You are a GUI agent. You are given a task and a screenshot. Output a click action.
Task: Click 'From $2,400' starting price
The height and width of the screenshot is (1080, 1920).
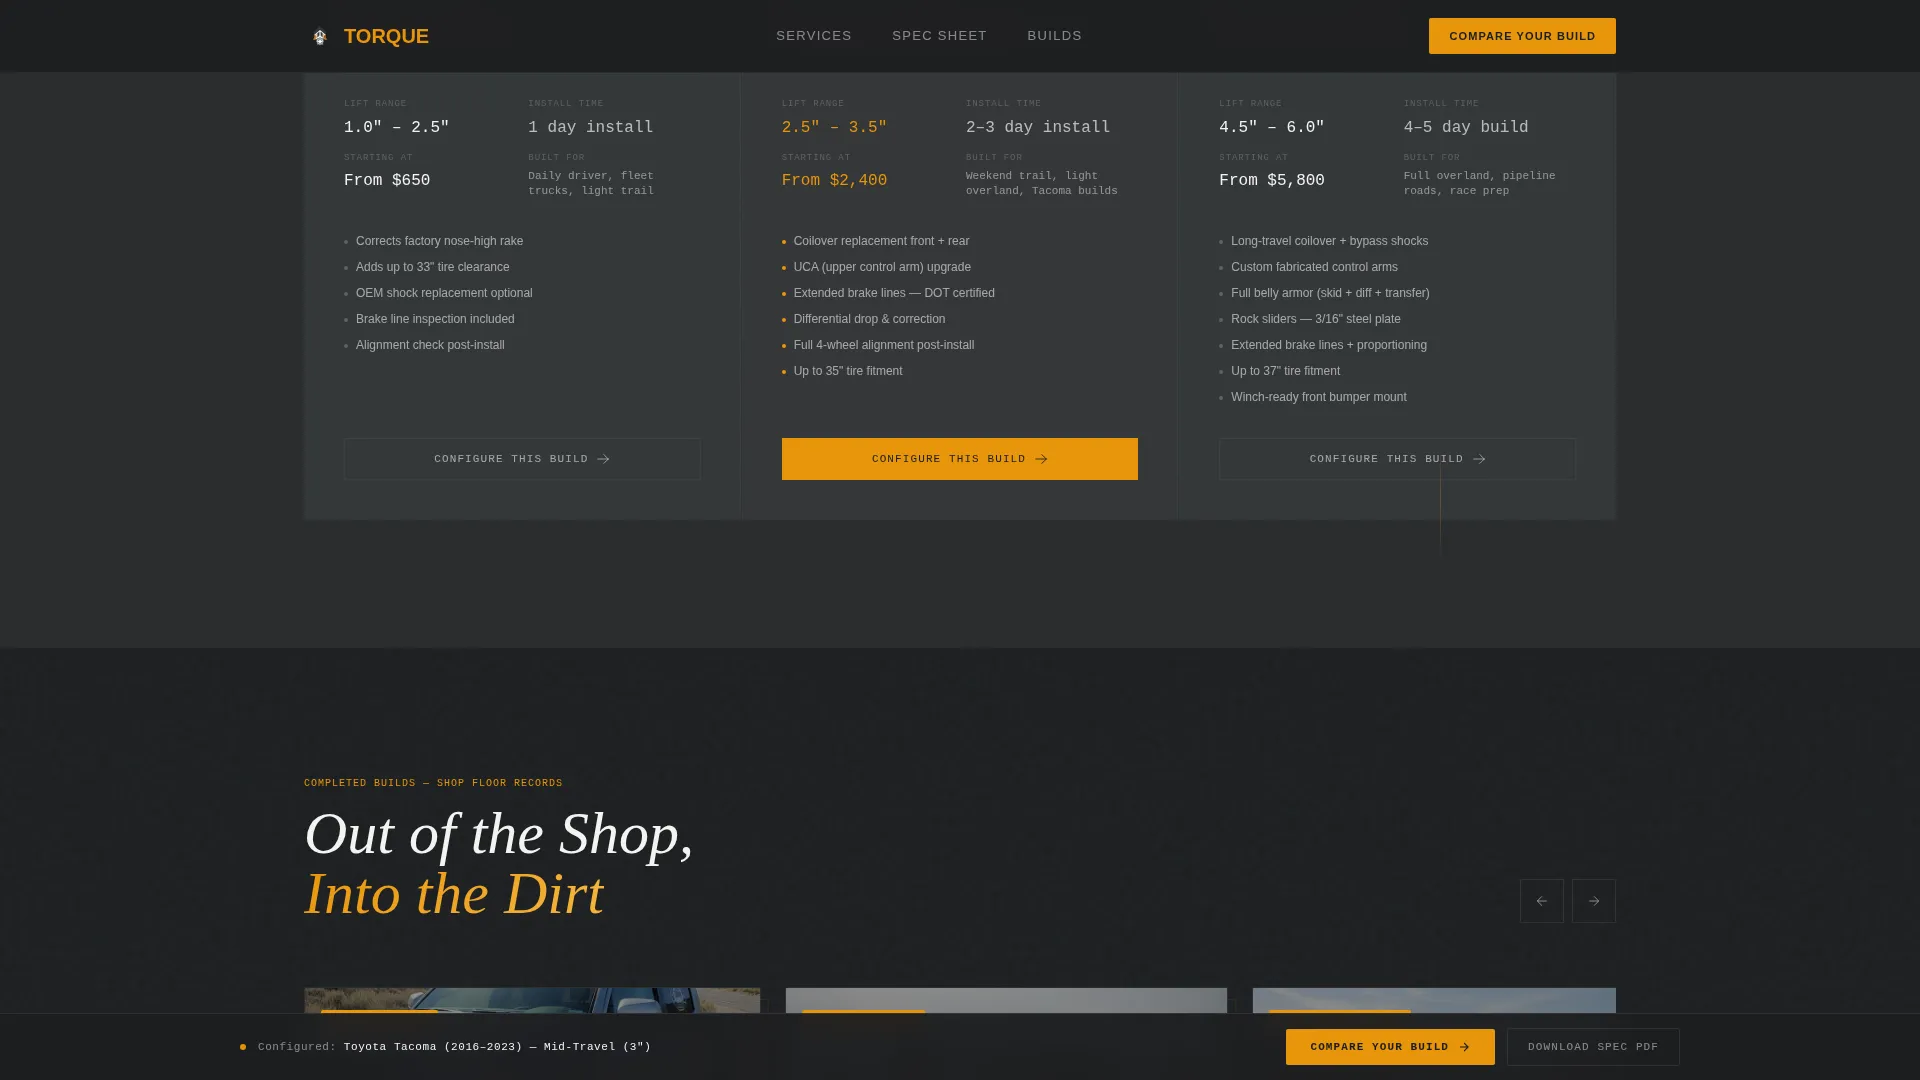834,180
